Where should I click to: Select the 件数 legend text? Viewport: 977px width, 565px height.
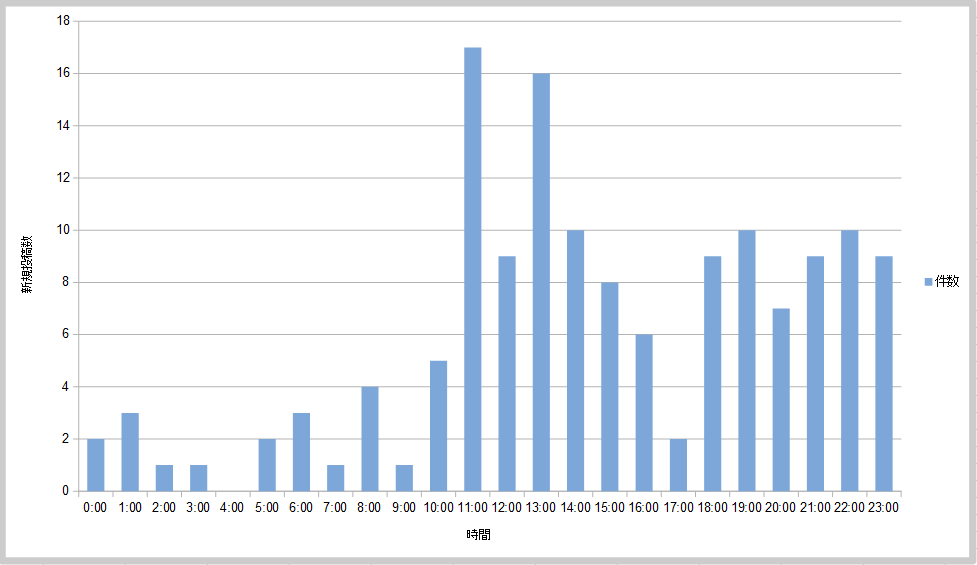(x=946, y=282)
